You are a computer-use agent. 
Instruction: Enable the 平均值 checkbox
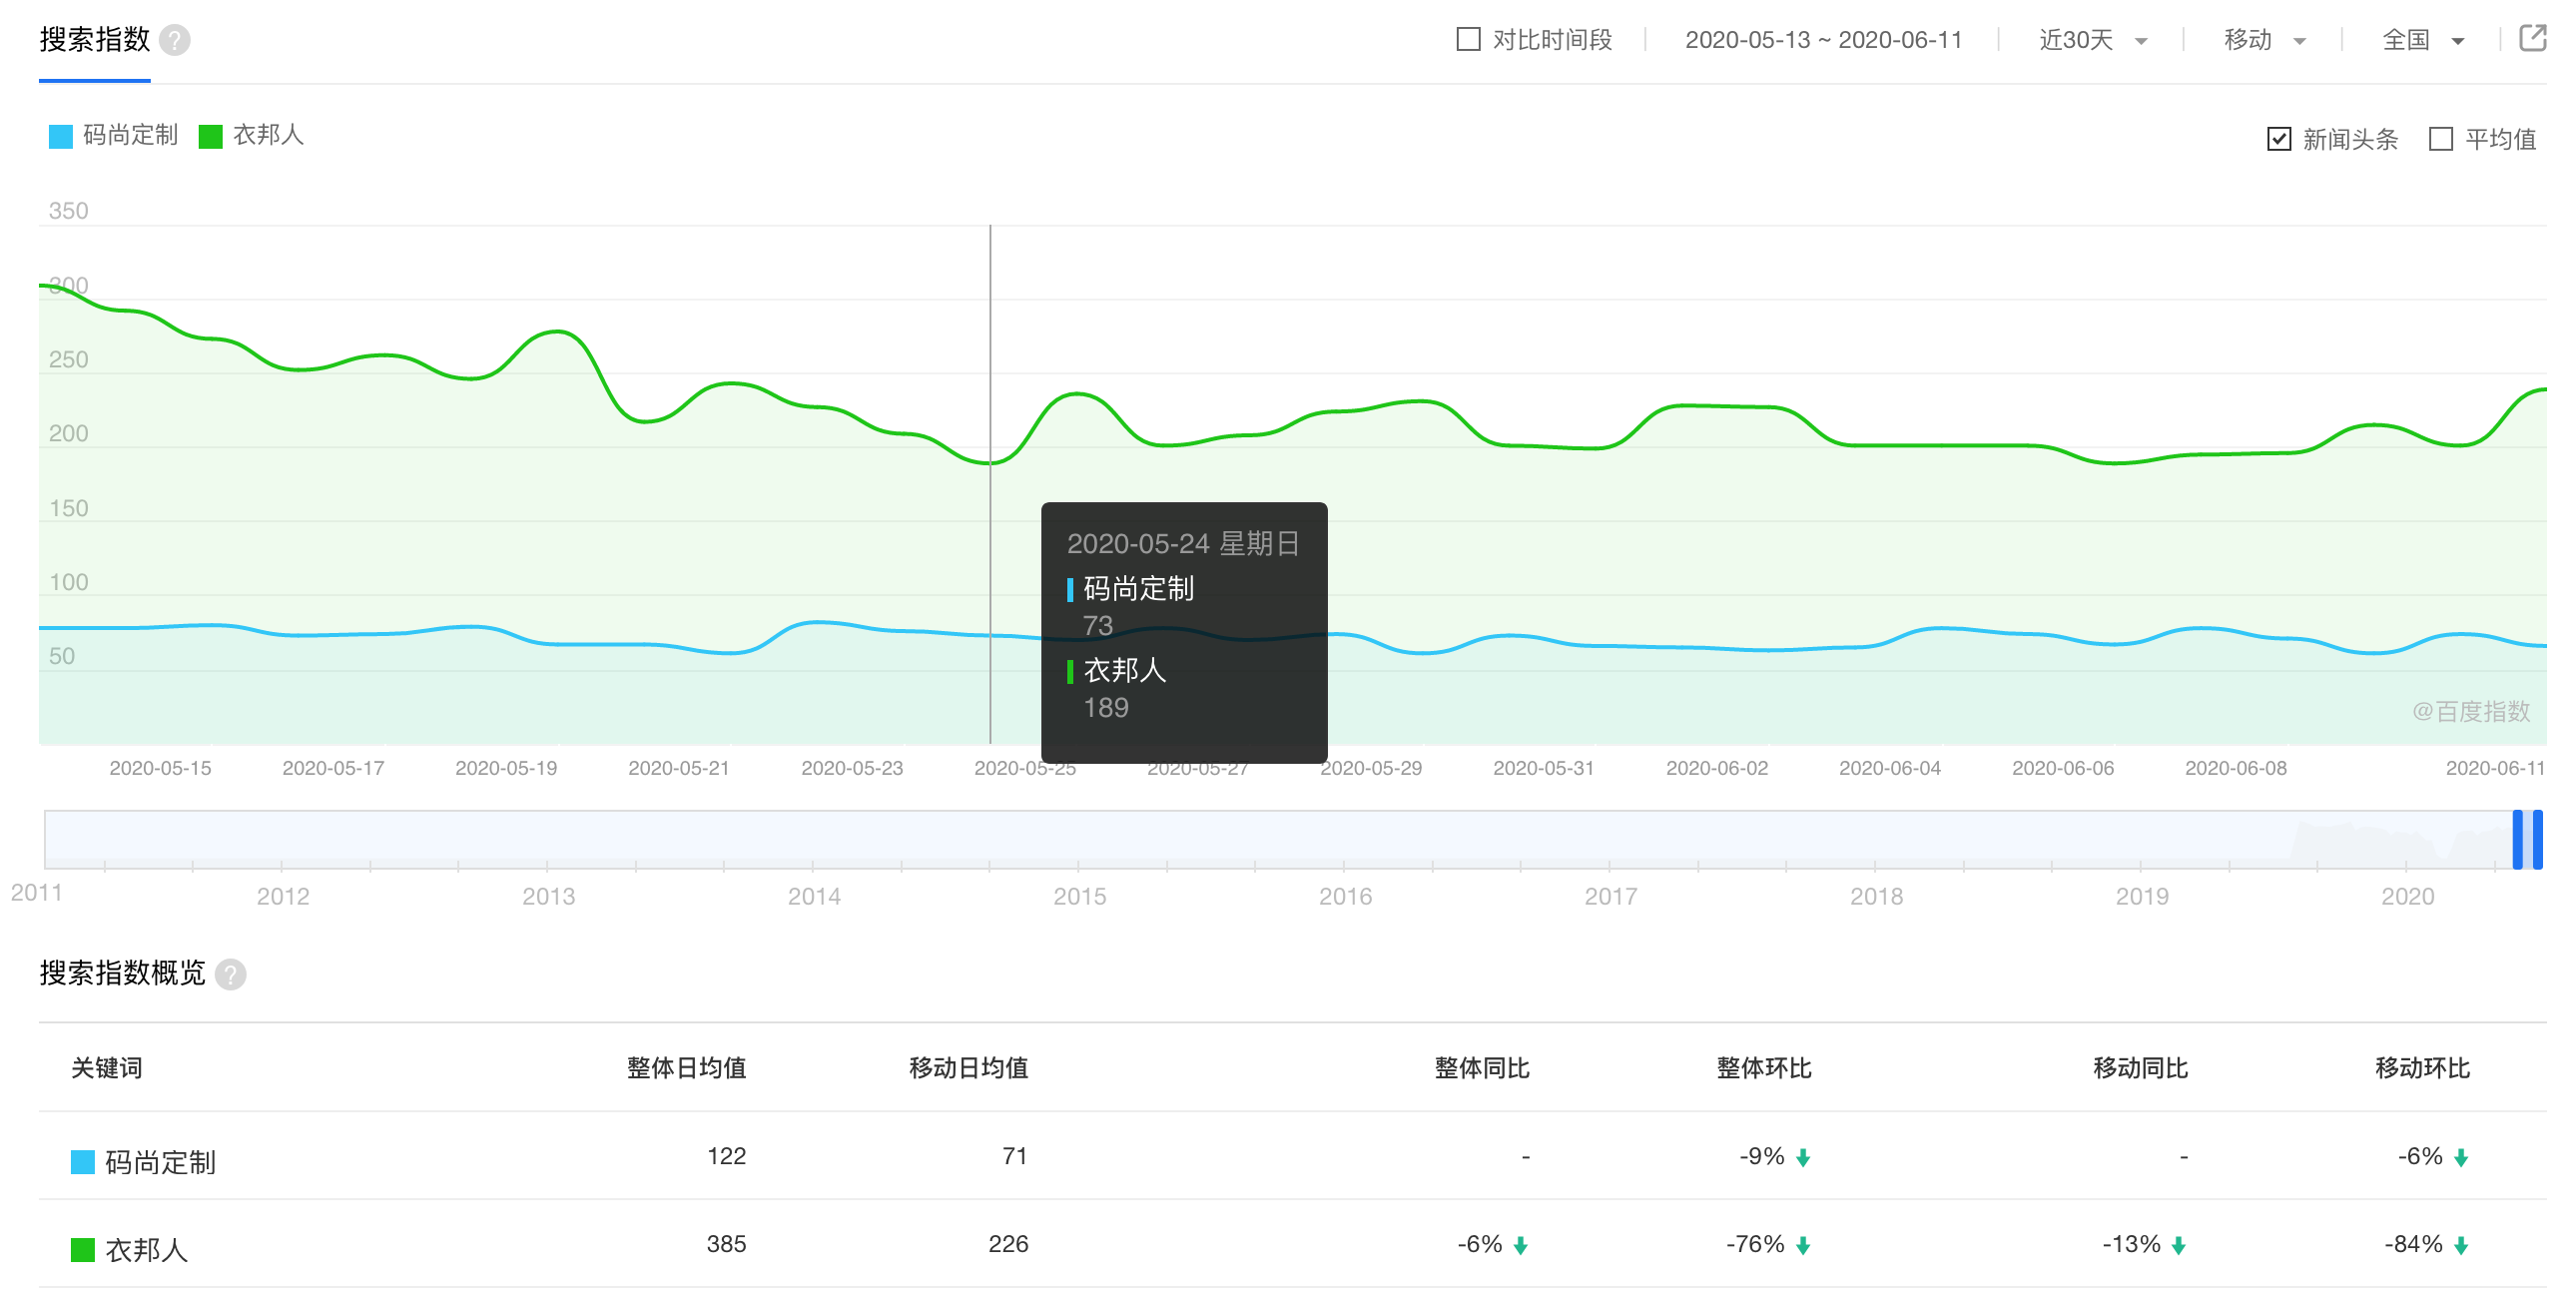point(2441,139)
